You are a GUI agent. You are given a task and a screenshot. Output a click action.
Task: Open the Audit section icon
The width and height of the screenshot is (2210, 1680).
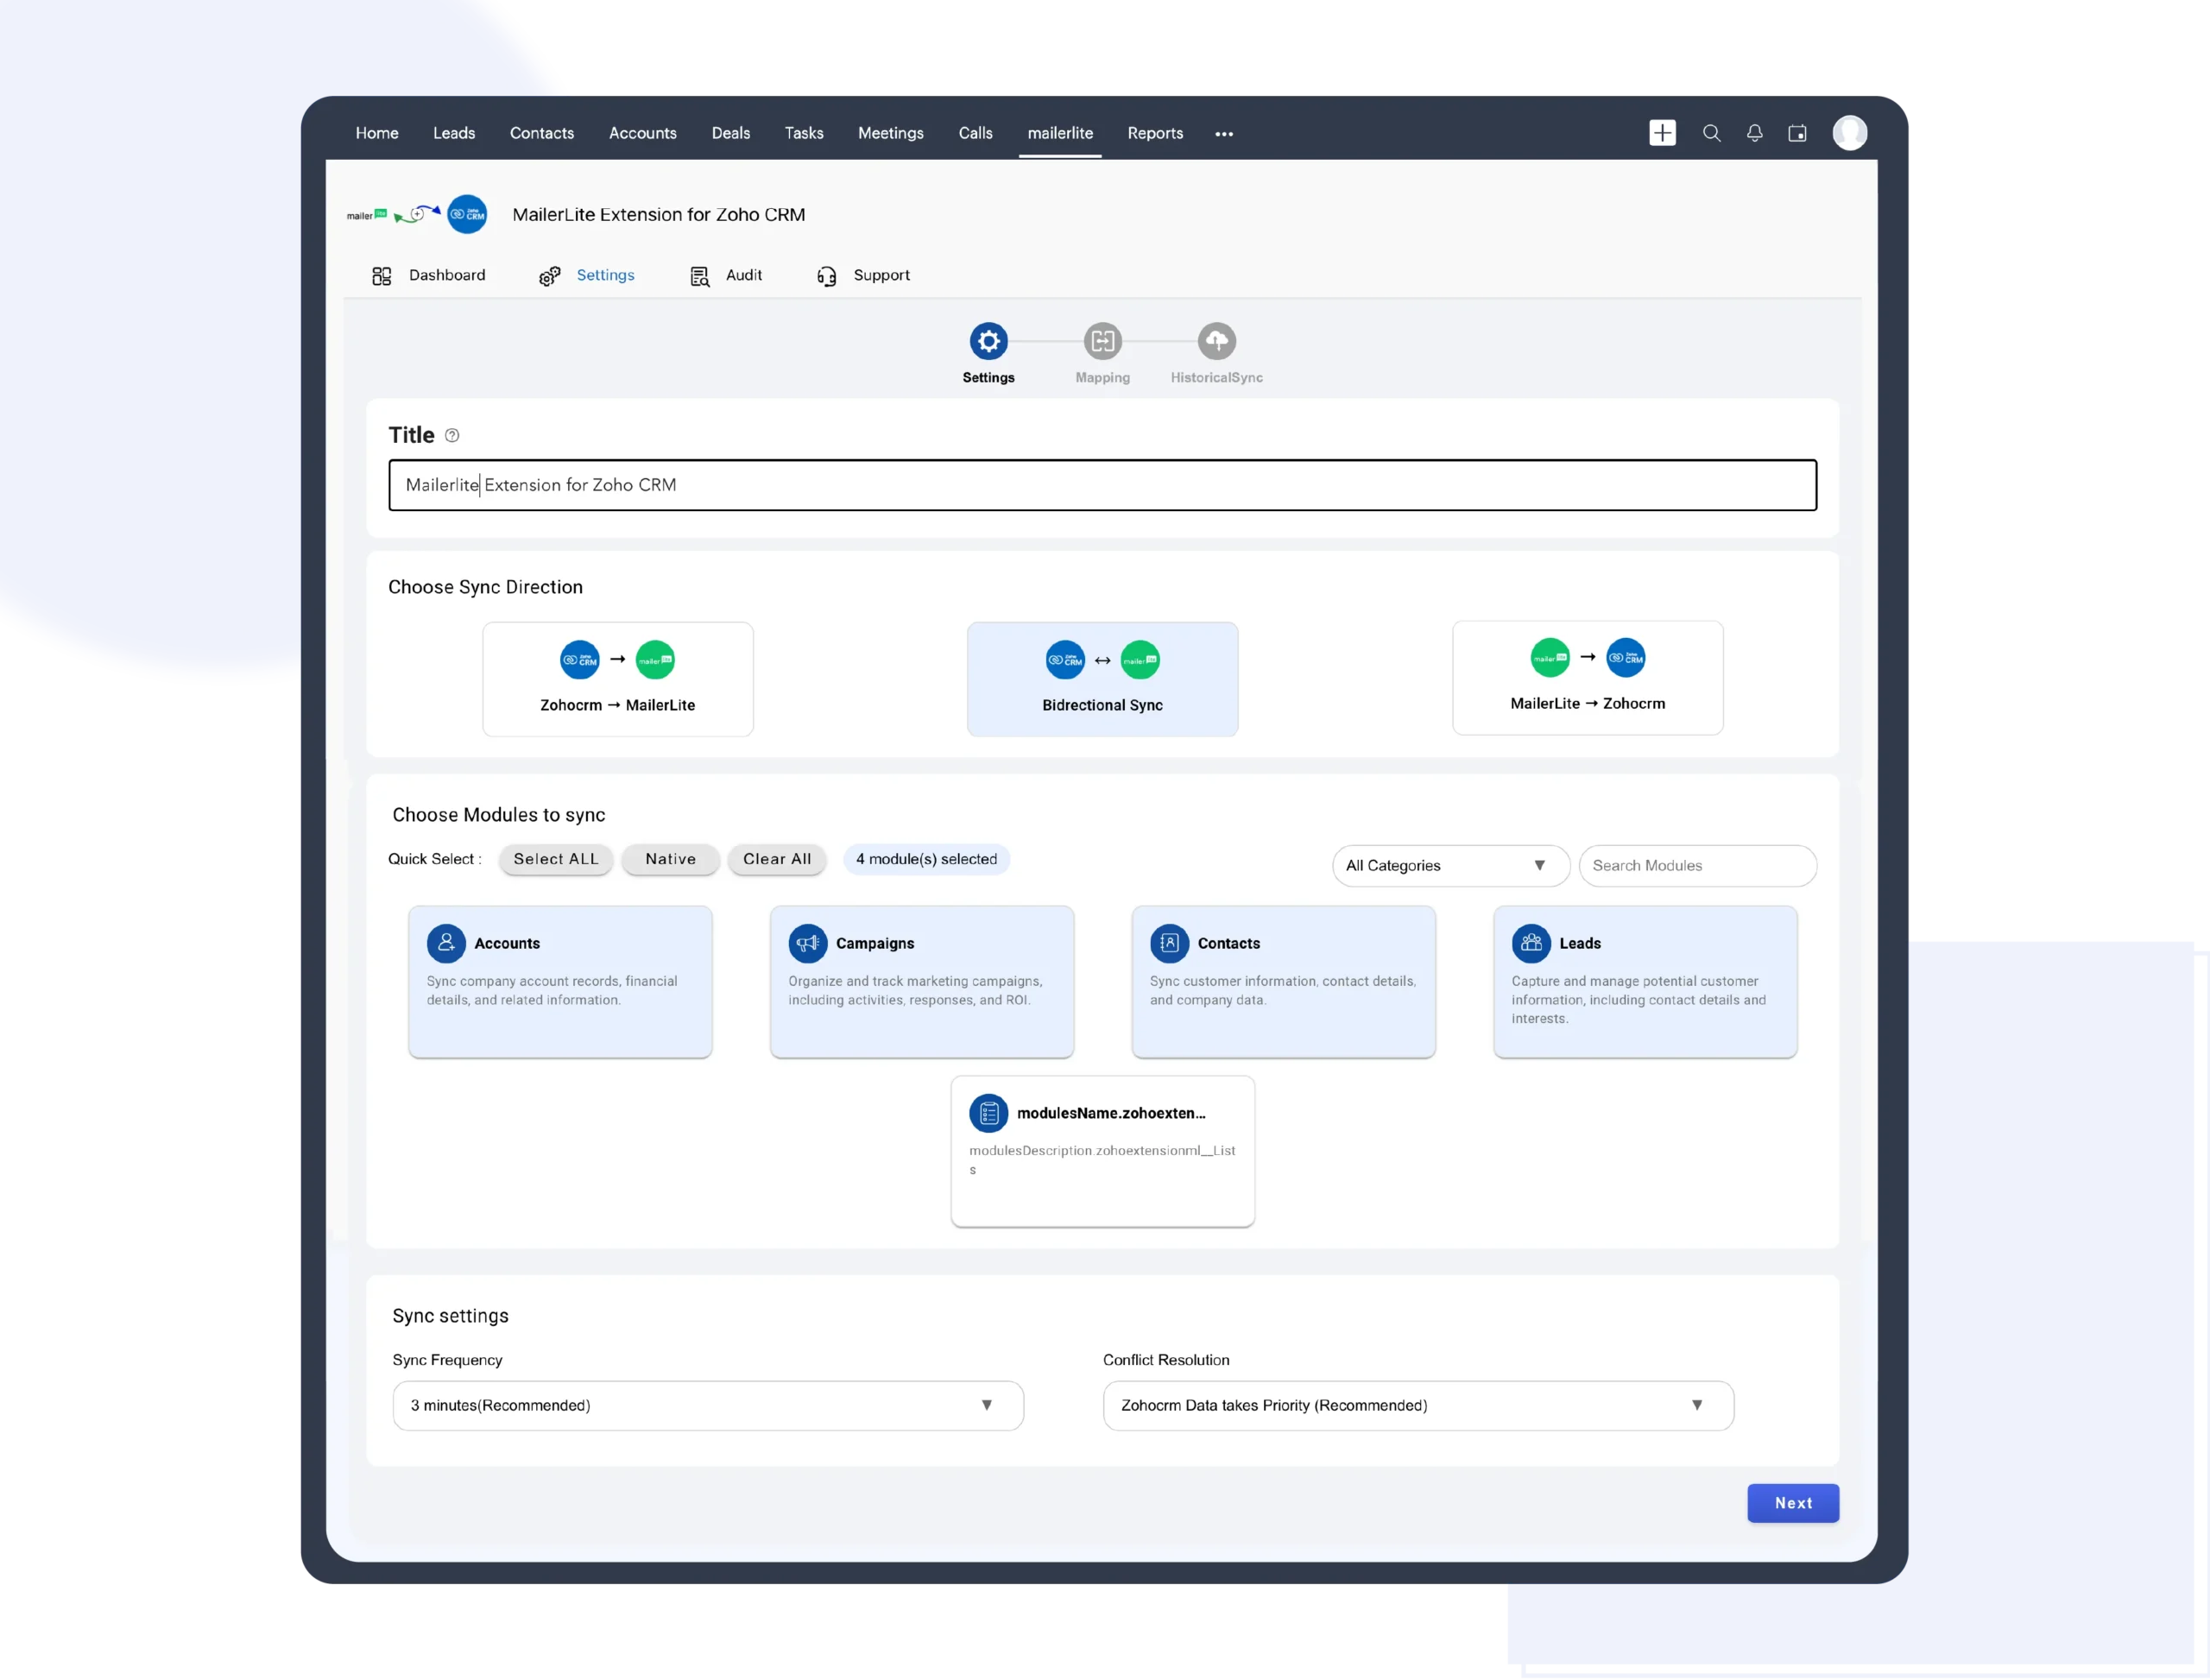(x=699, y=275)
